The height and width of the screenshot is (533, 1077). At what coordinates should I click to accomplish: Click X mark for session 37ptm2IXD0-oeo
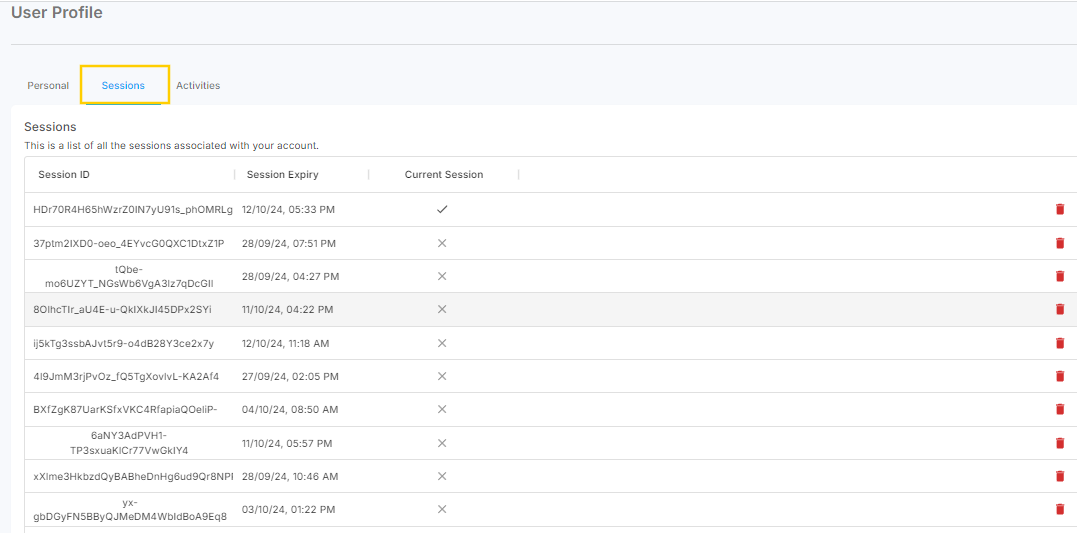442,243
